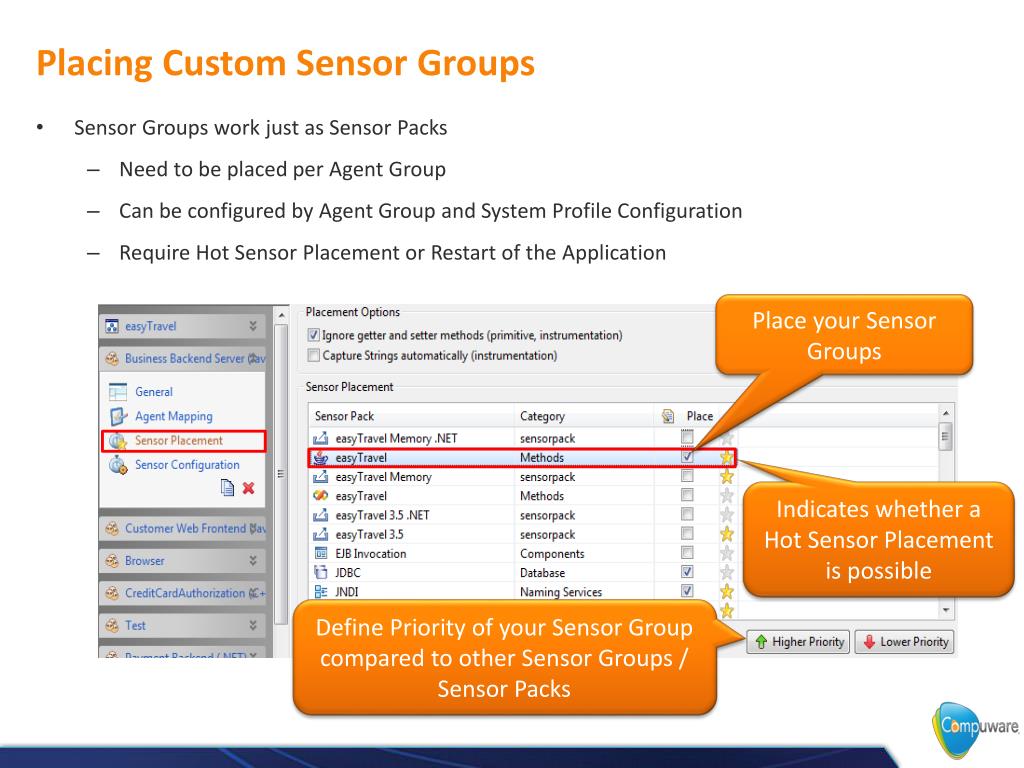Click yellow star on easyTravel Memory sensorpack row

(x=727, y=477)
